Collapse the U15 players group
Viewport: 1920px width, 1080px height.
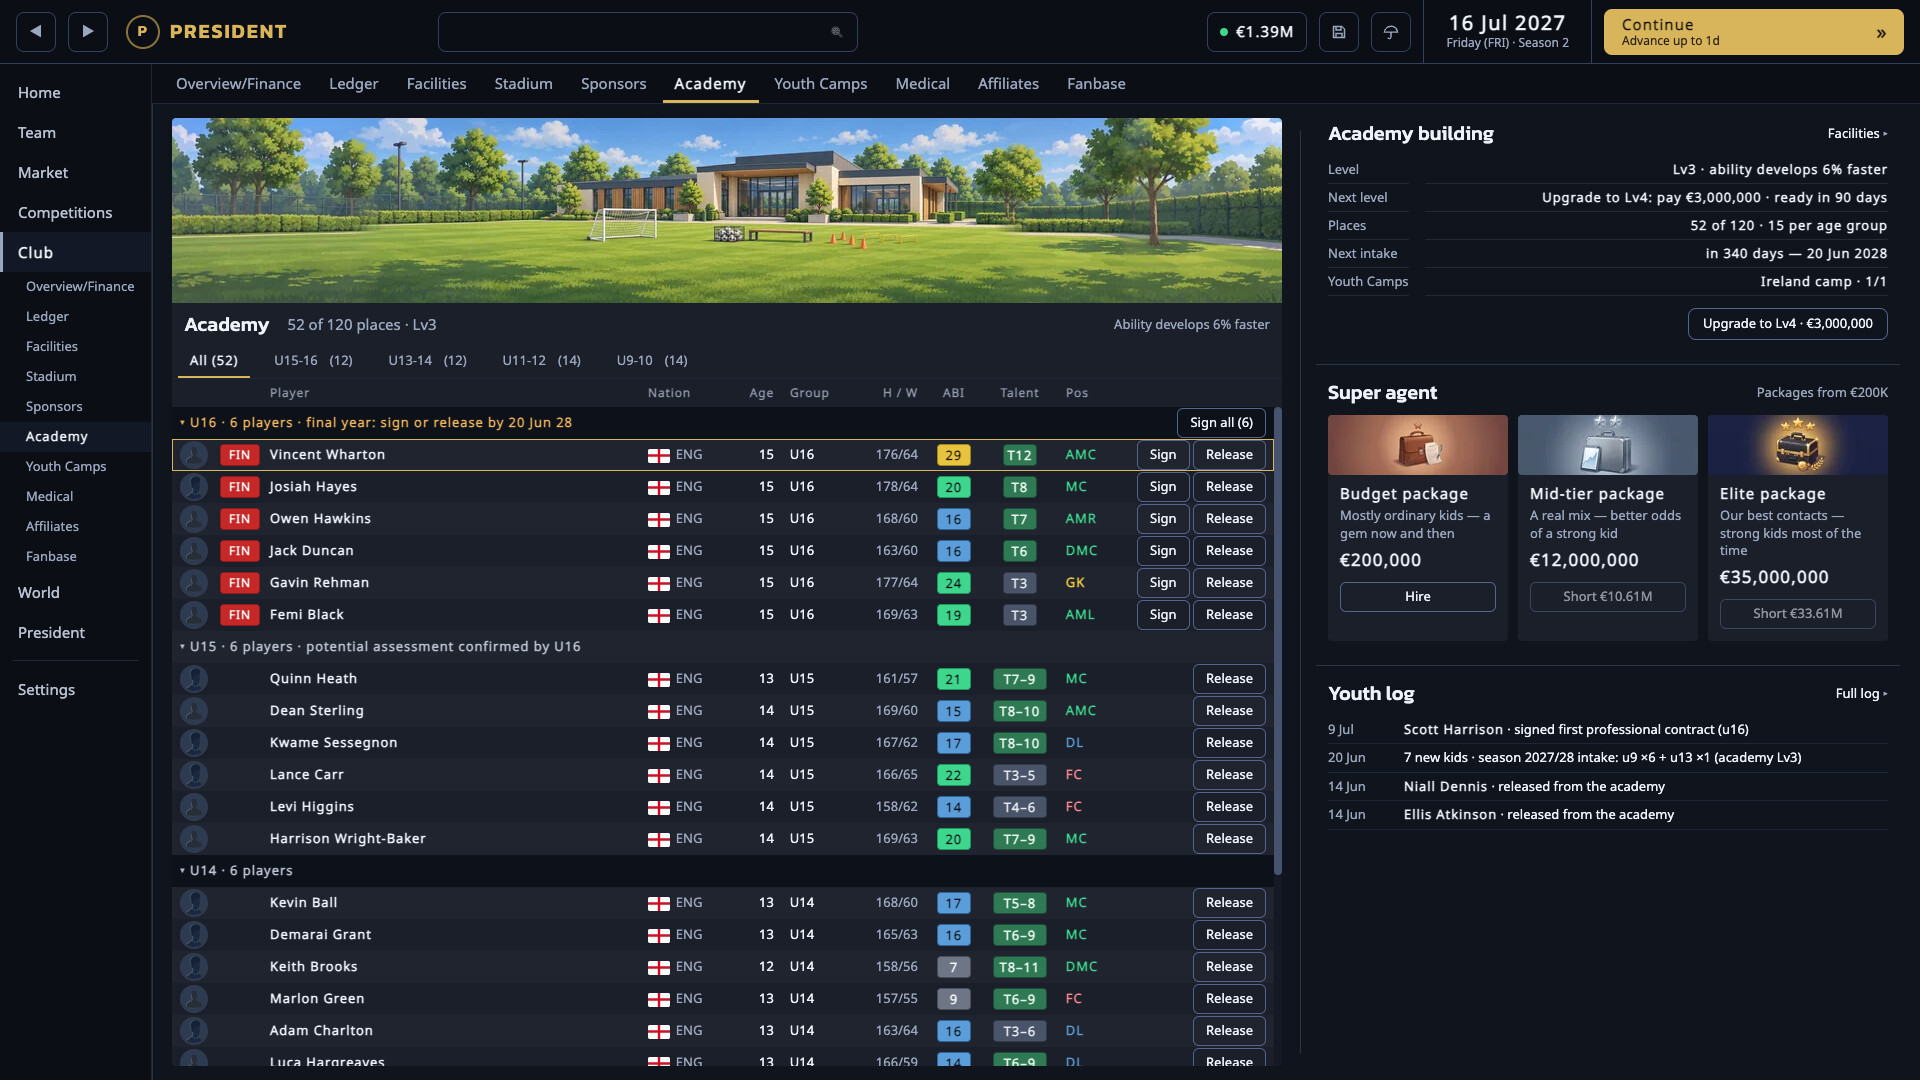pos(182,647)
